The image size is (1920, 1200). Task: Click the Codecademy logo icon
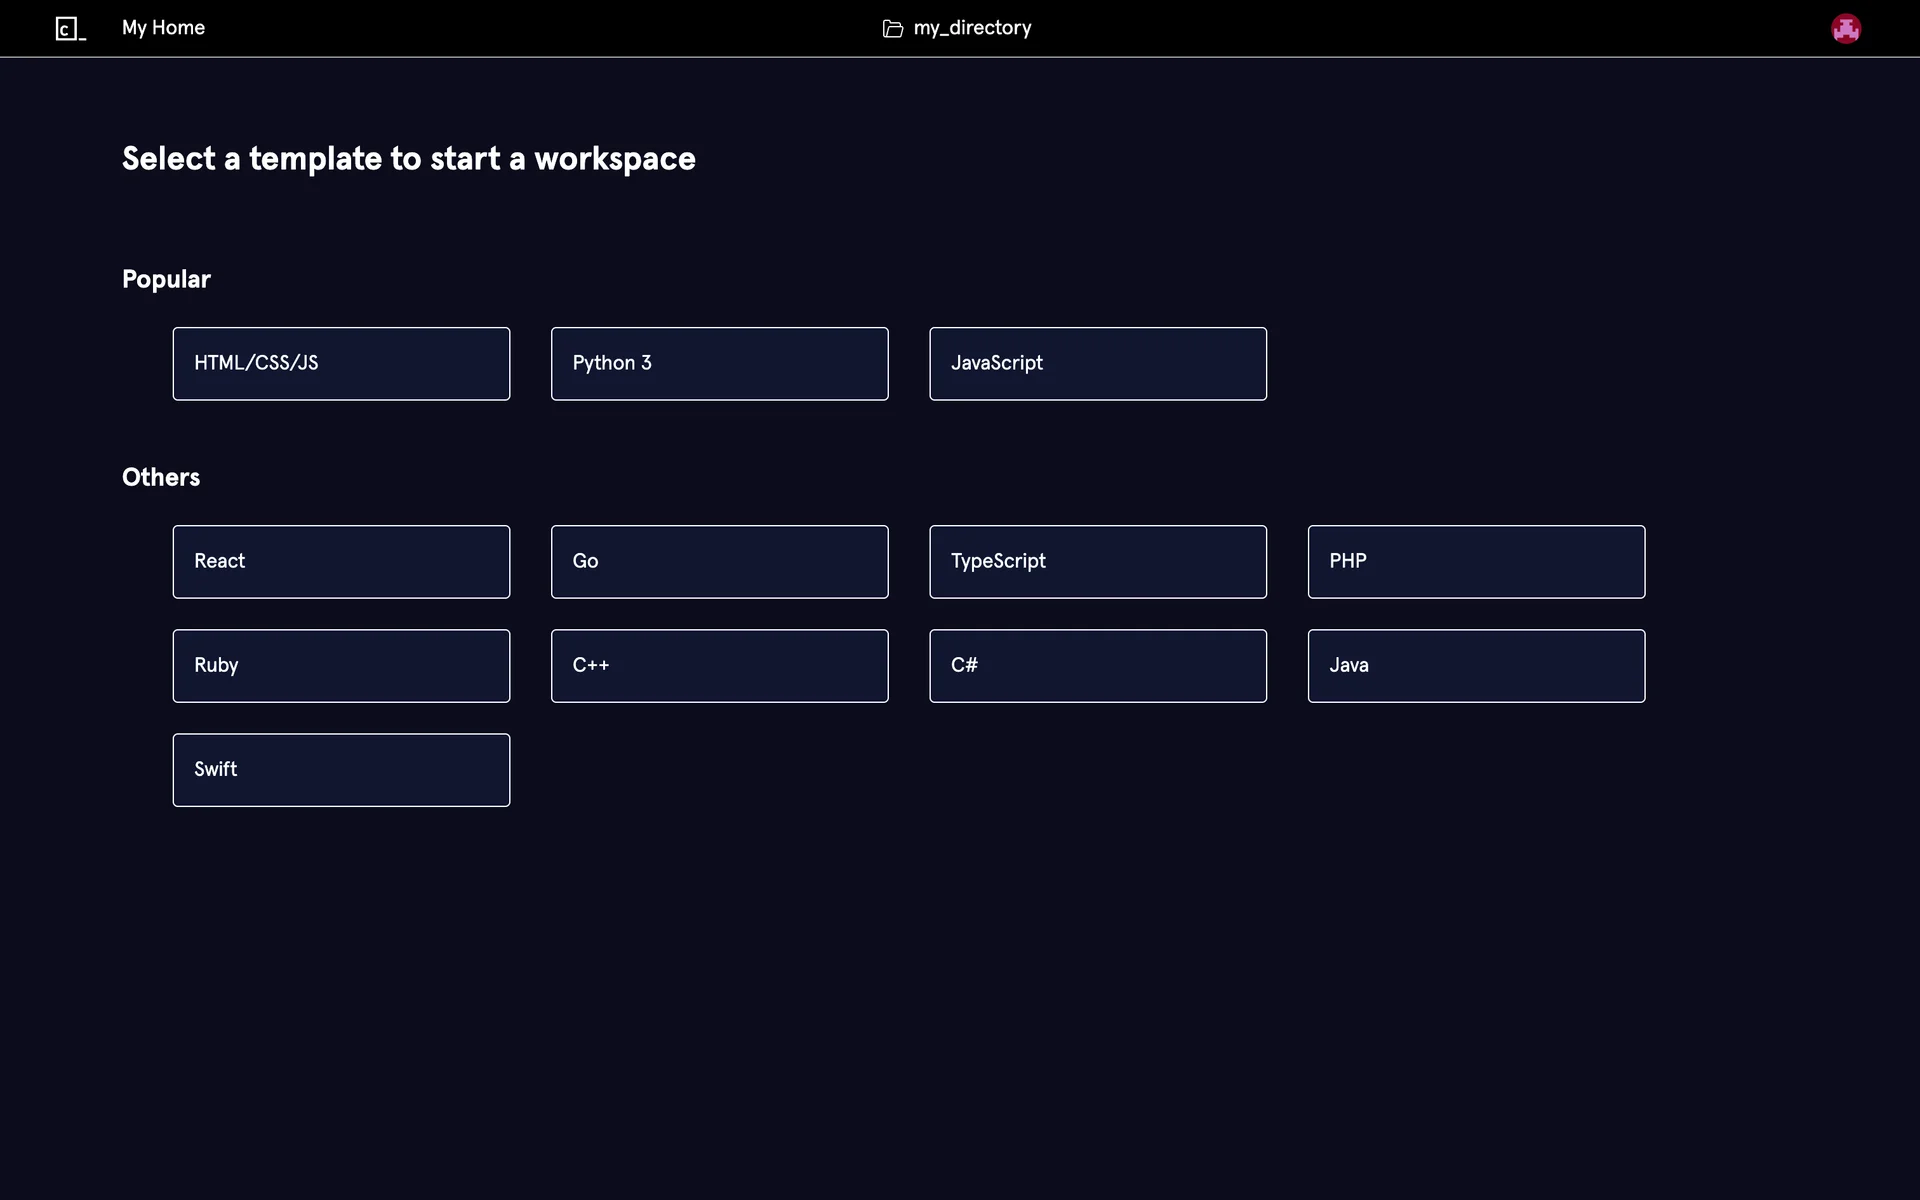[x=70, y=29]
